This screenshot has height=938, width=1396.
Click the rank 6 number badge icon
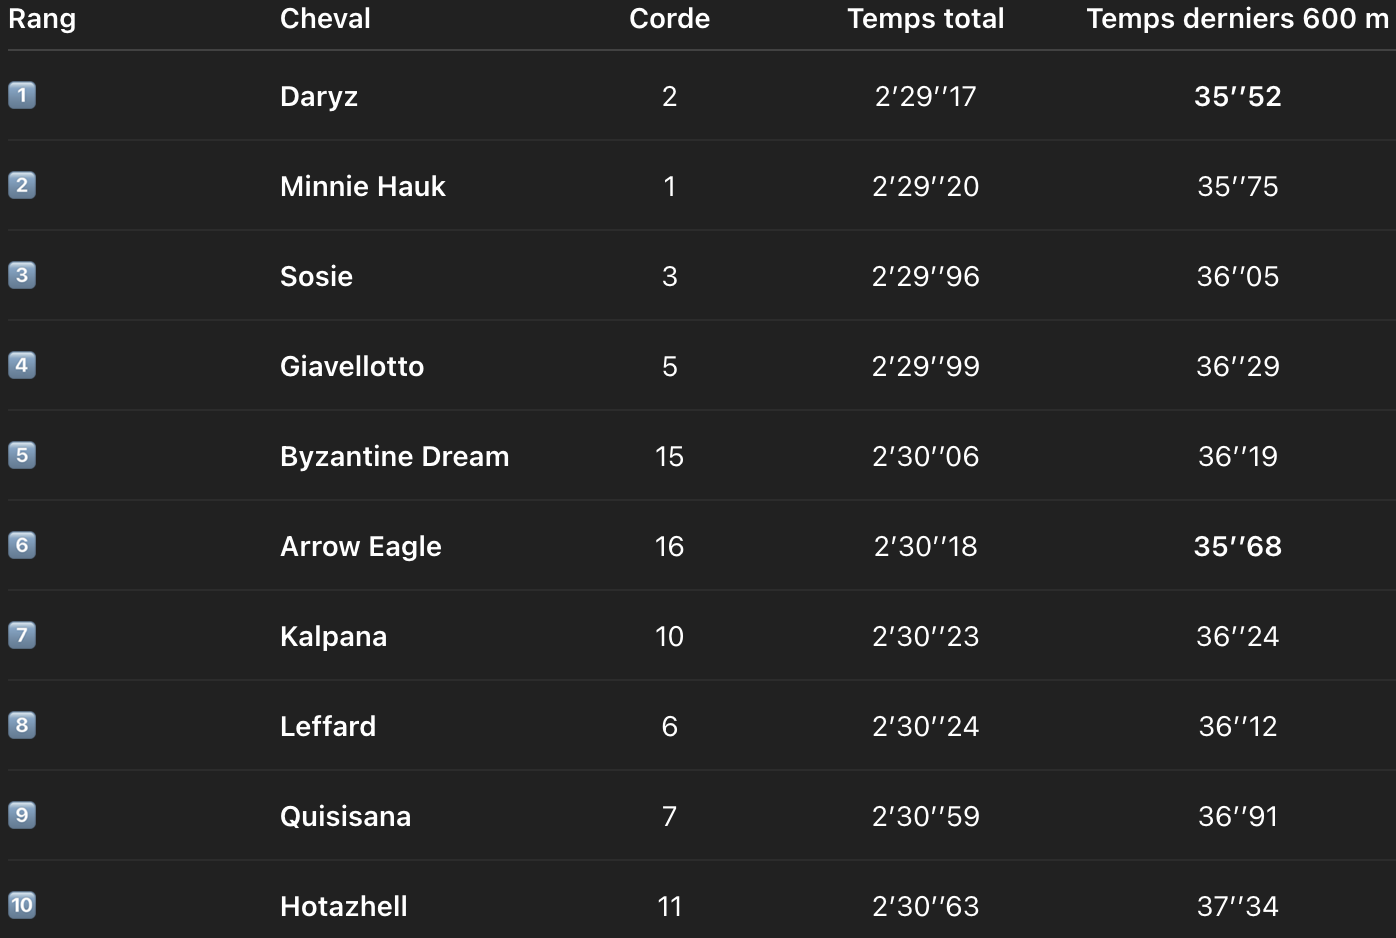(x=22, y=546)
